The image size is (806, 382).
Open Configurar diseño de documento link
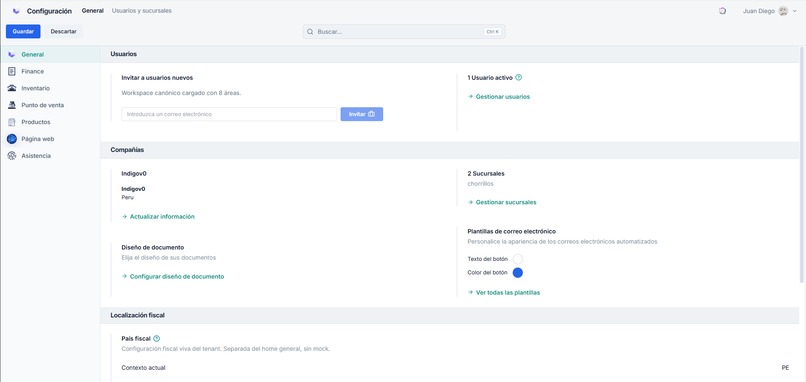(x=177, y=277)
